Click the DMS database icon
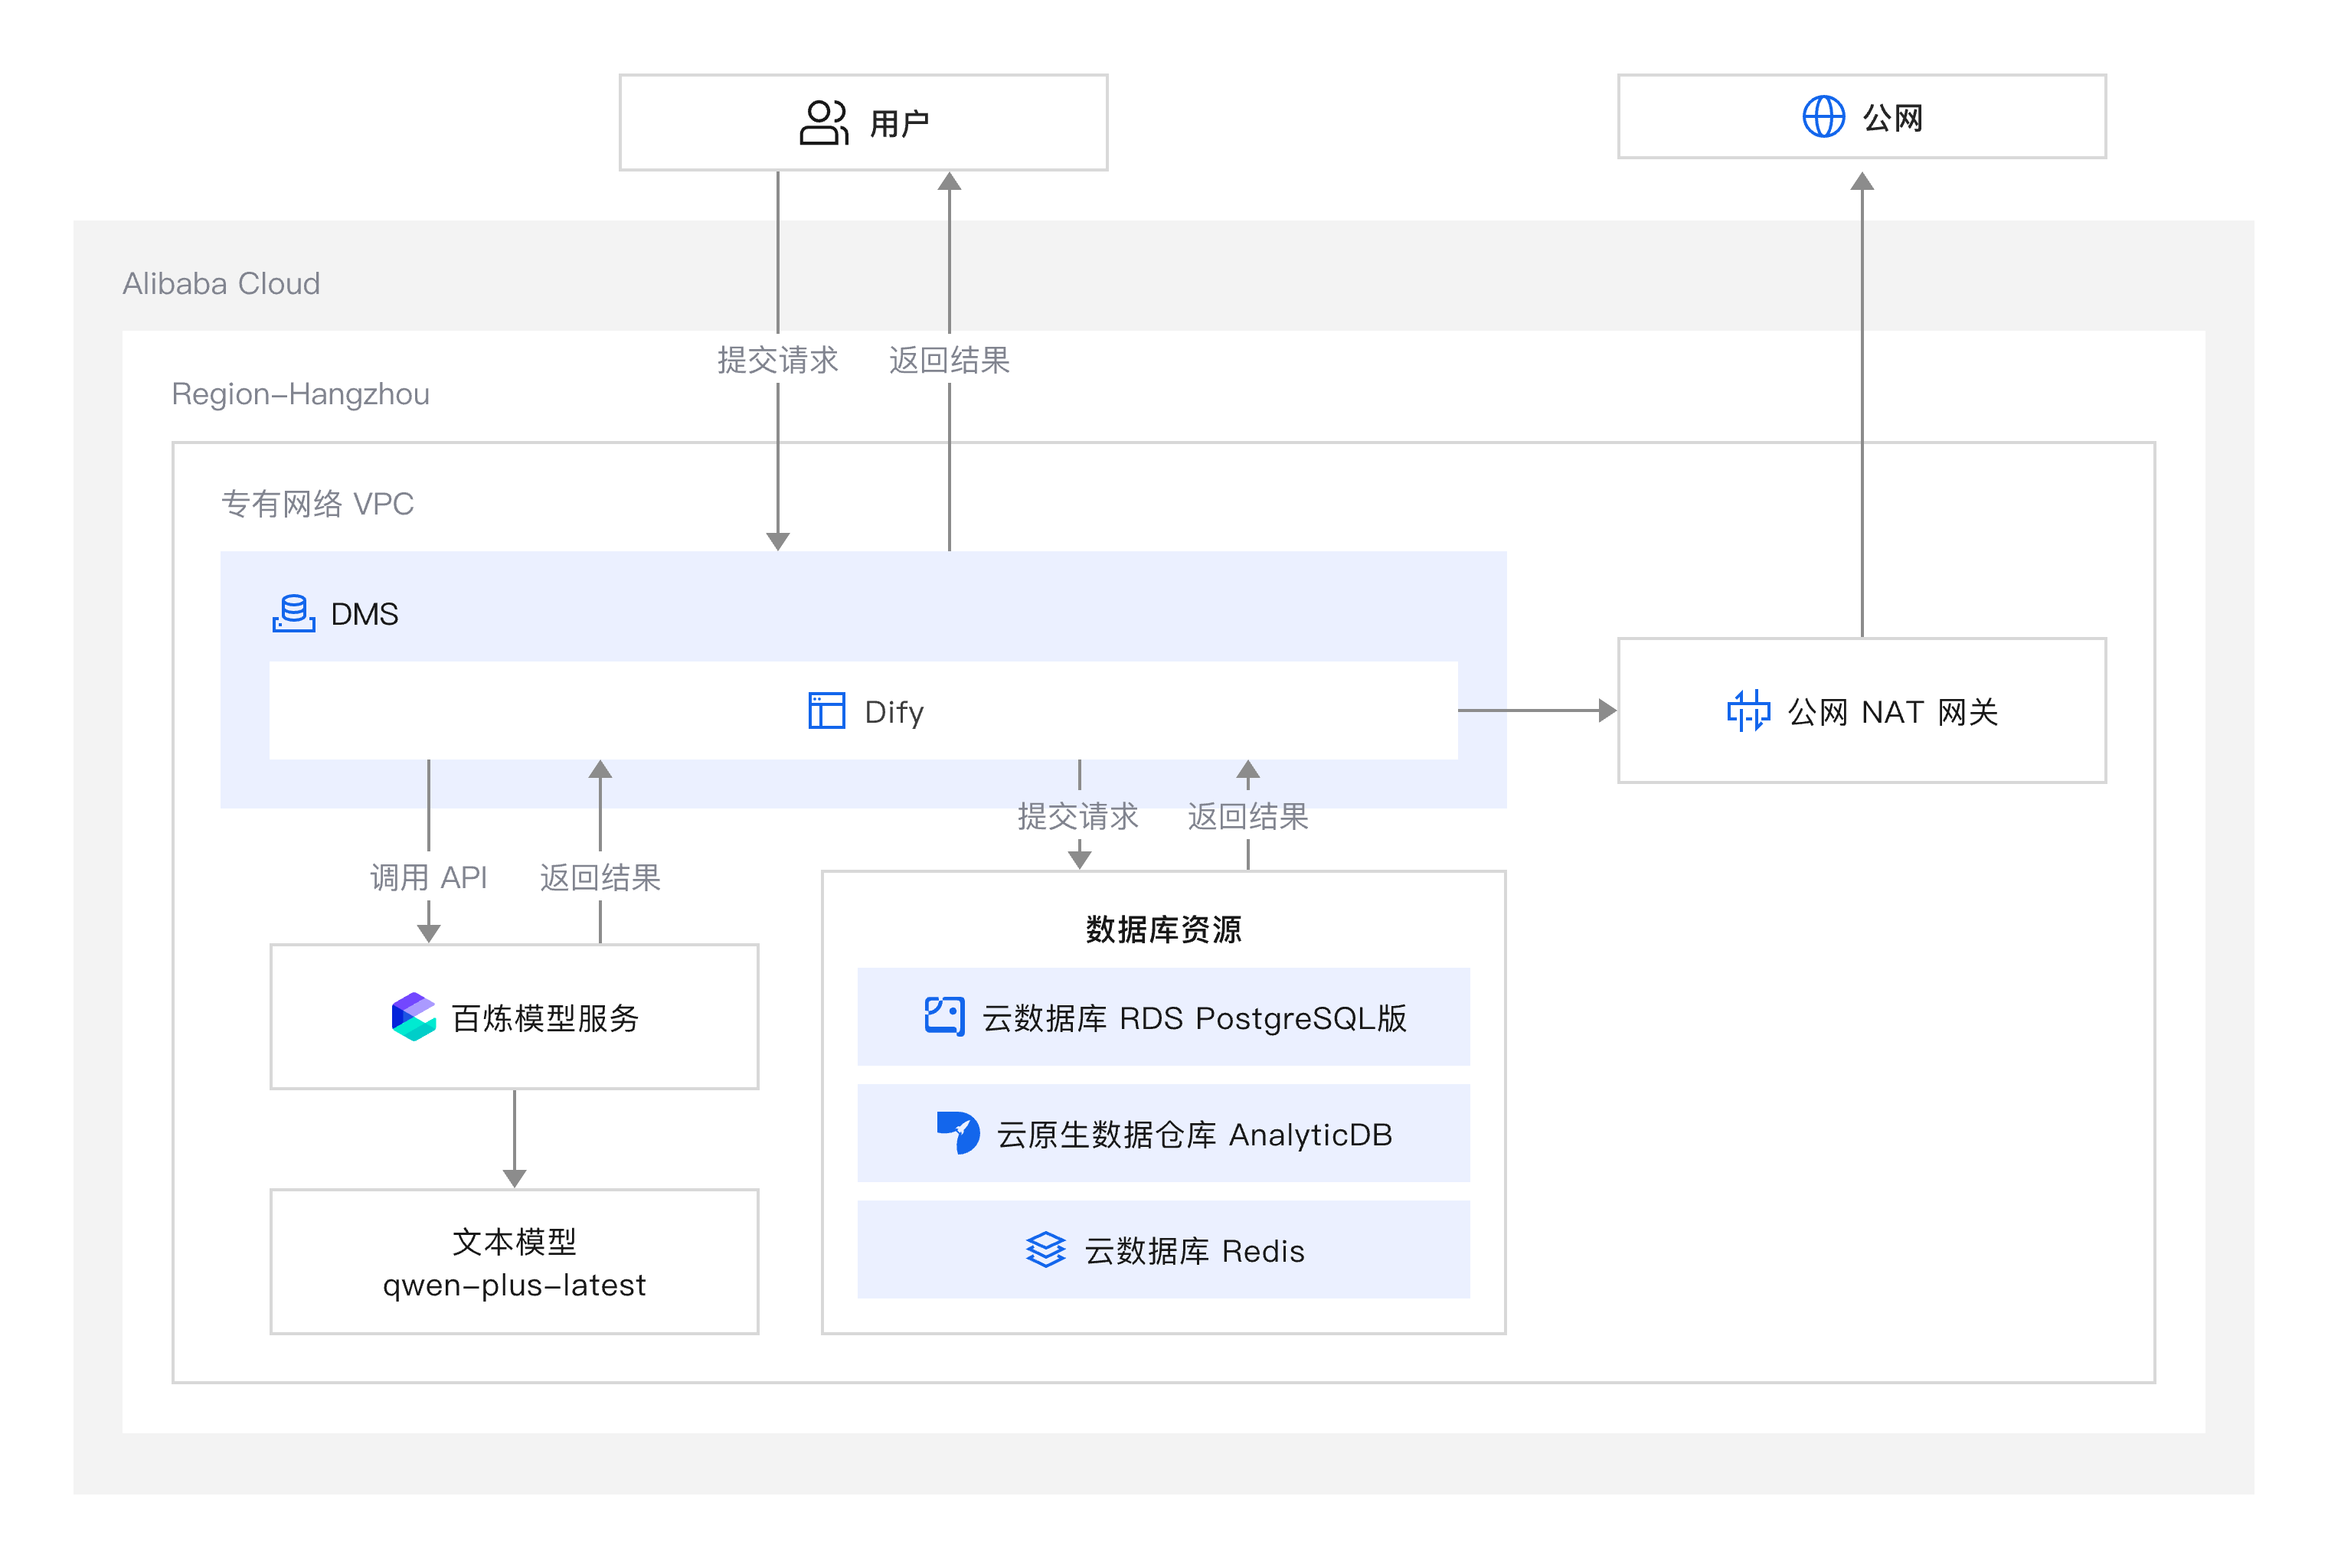 [294, 613]
